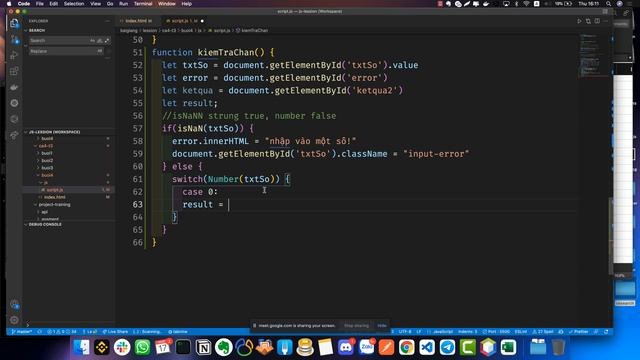The height and width of the screenshot is (360, 640).
Task: Click Prettier in status bar
Action: [x=578, y=332]
